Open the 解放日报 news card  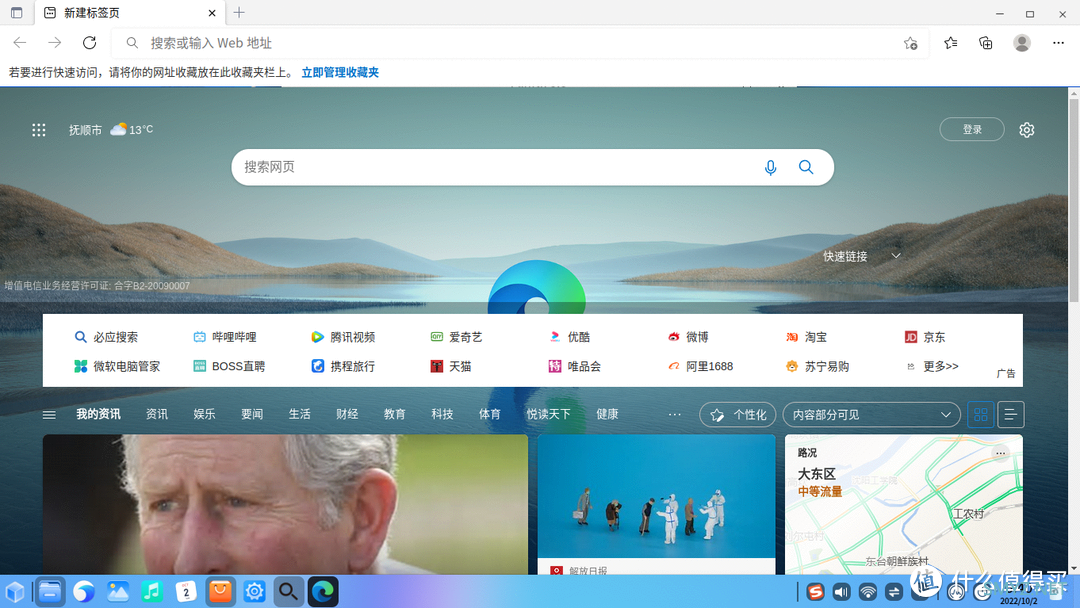(656, 505)
